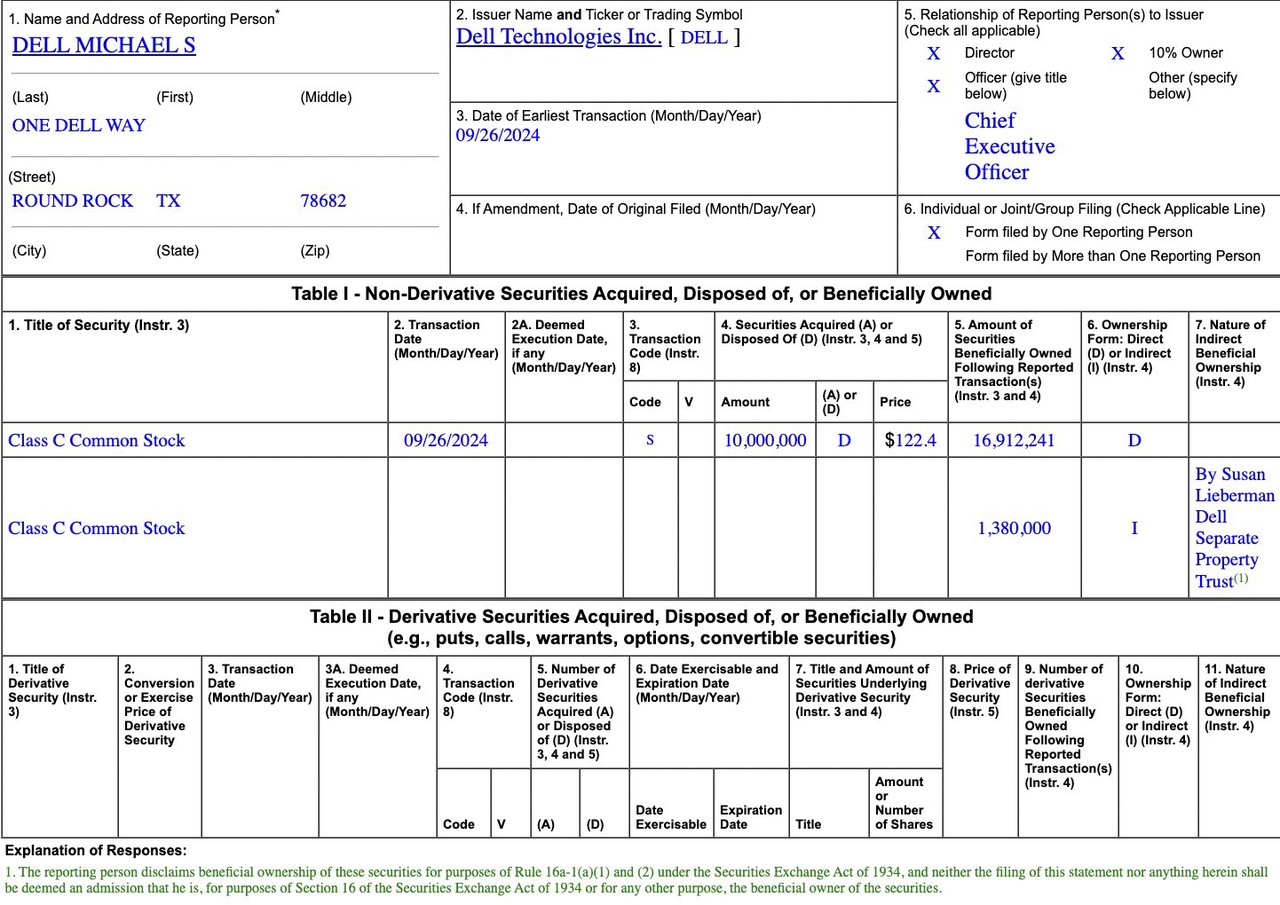Click the Director checkbox X mark
This screenshot has height=905, width=1280.
tap(934, 54)
